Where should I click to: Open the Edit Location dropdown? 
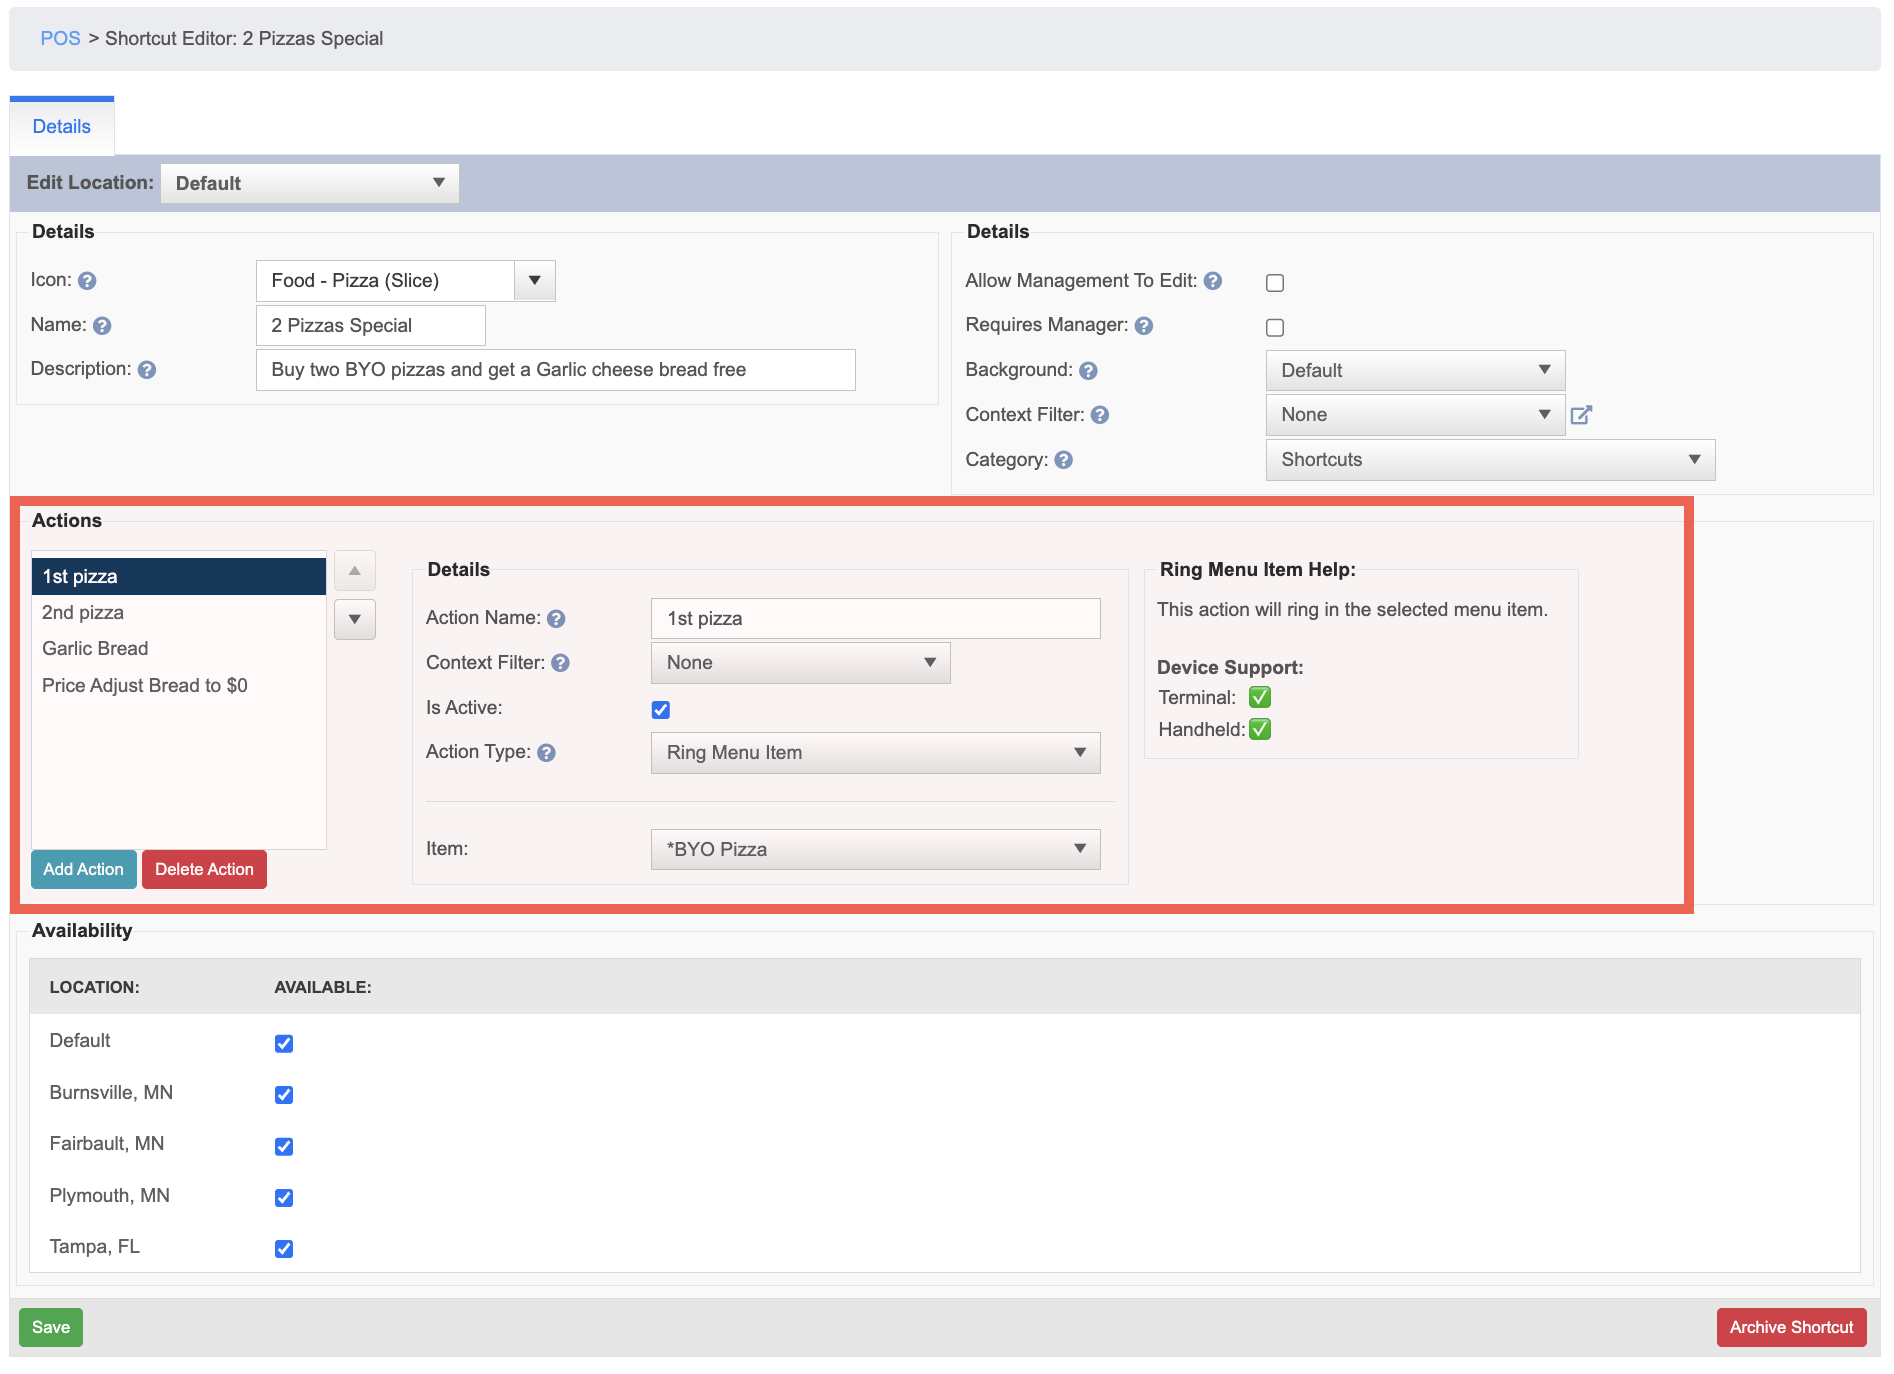click(x=310, y=184)
